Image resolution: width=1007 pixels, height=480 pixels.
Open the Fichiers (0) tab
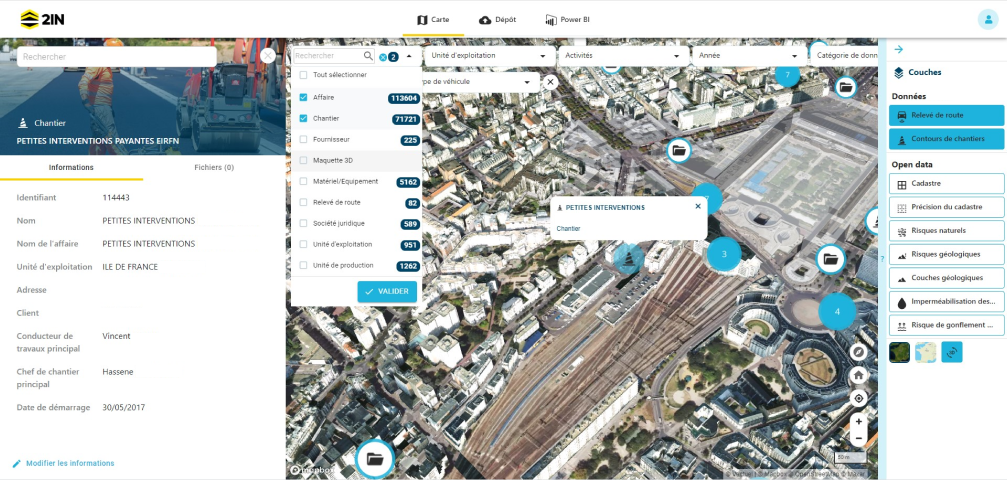pos(214,167)
